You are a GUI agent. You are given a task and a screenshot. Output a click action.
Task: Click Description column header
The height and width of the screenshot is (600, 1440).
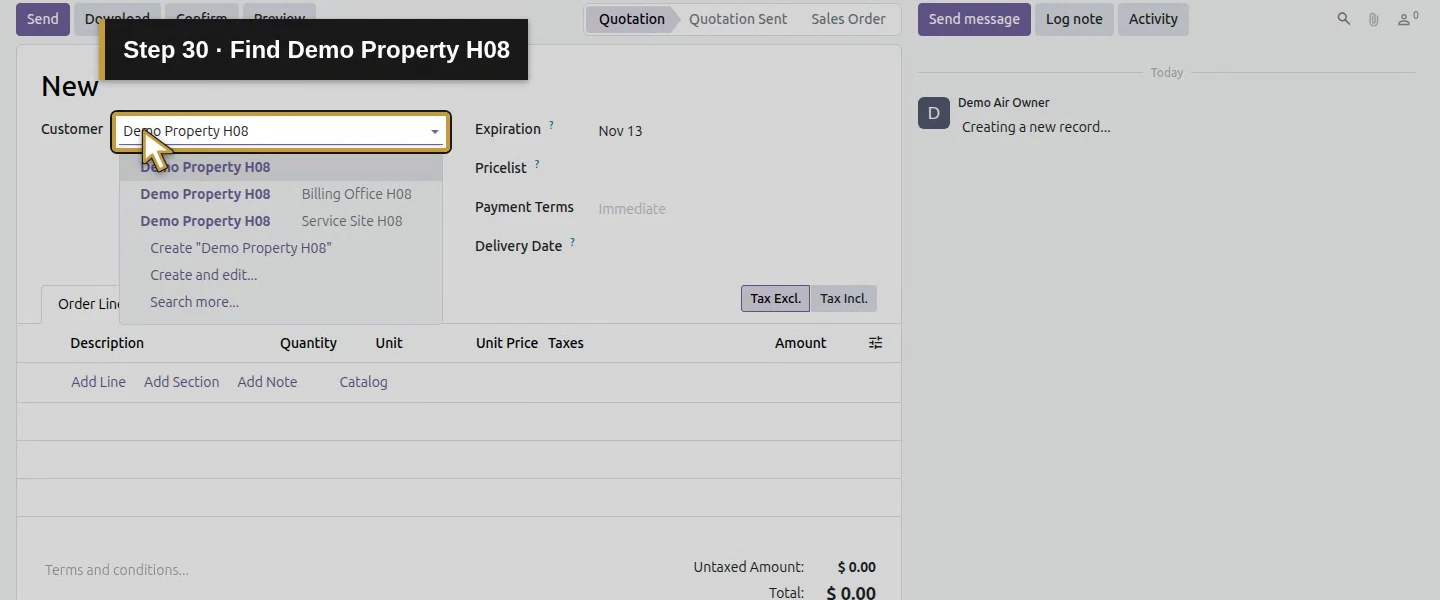click(107, 343)
